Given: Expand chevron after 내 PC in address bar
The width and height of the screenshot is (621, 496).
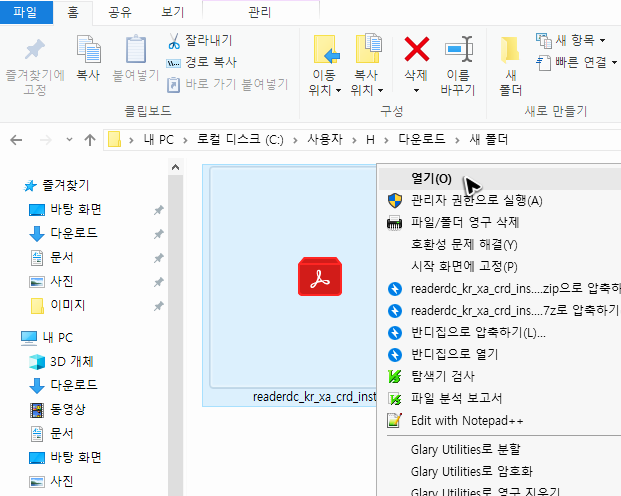Looking at the screenshot, I should coord(185,140).
